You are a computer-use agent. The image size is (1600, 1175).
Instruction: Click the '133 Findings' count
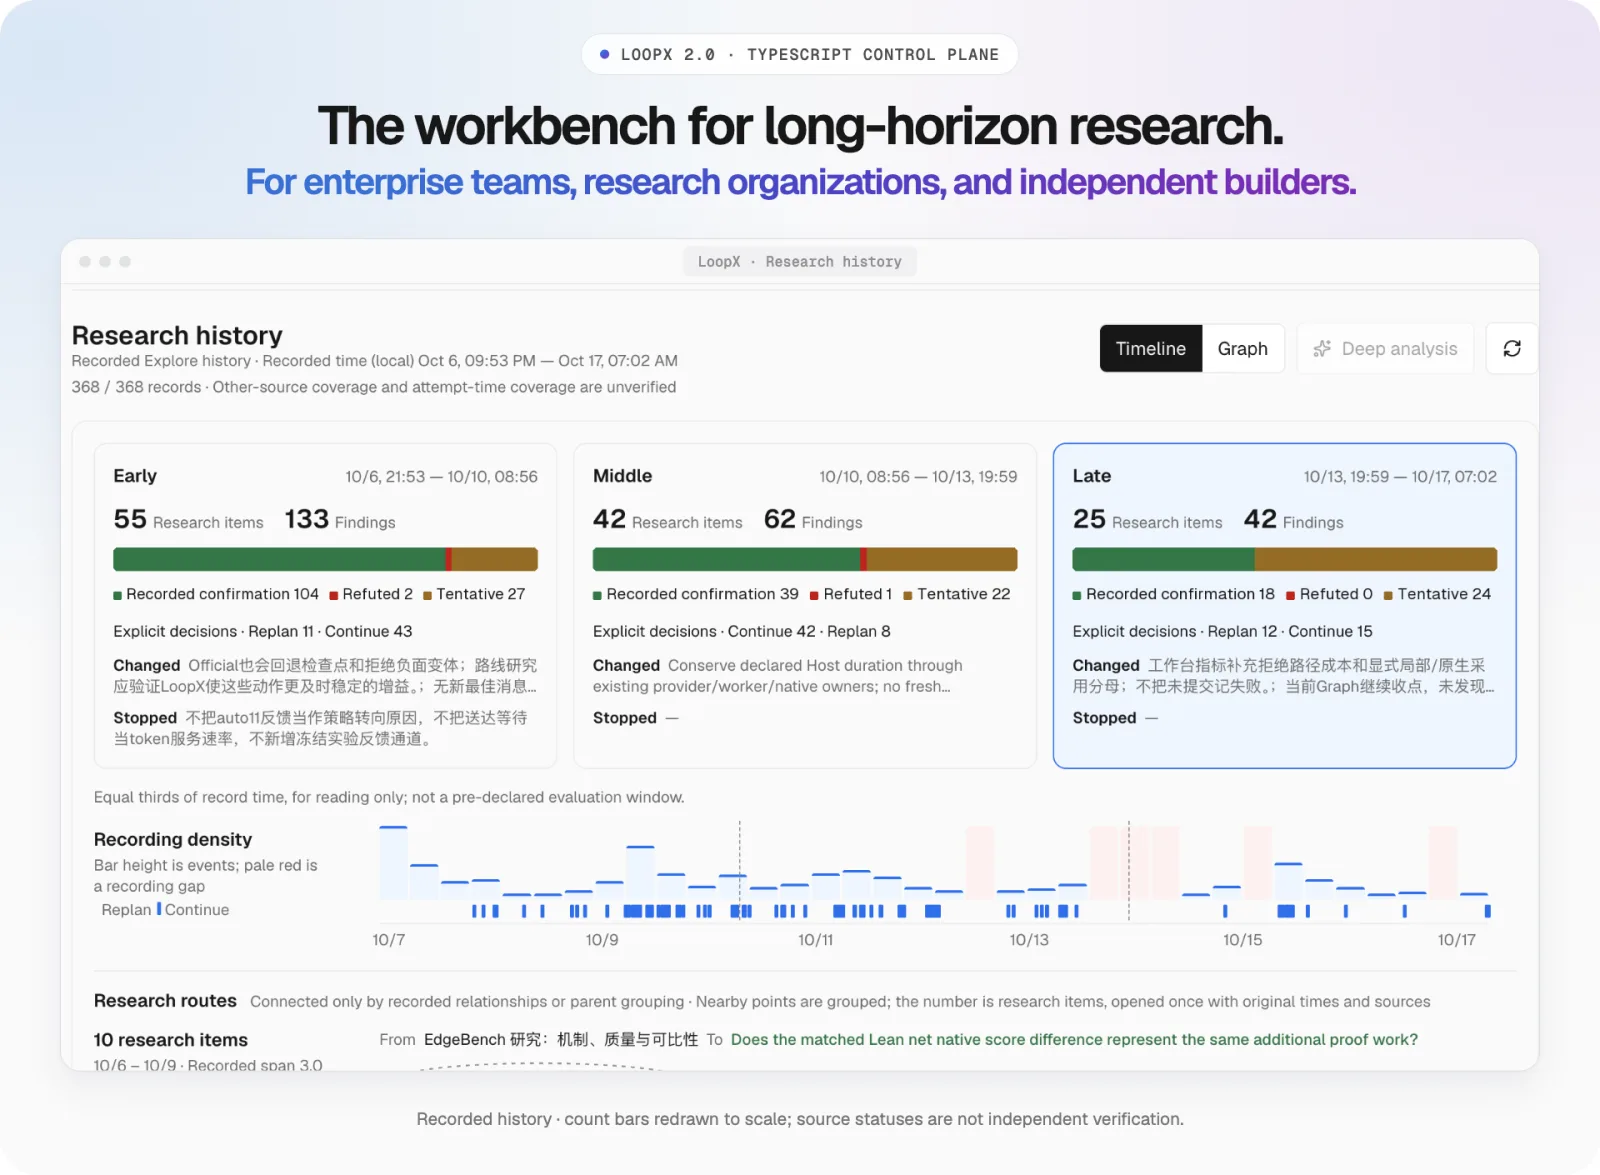pos(340,520)
